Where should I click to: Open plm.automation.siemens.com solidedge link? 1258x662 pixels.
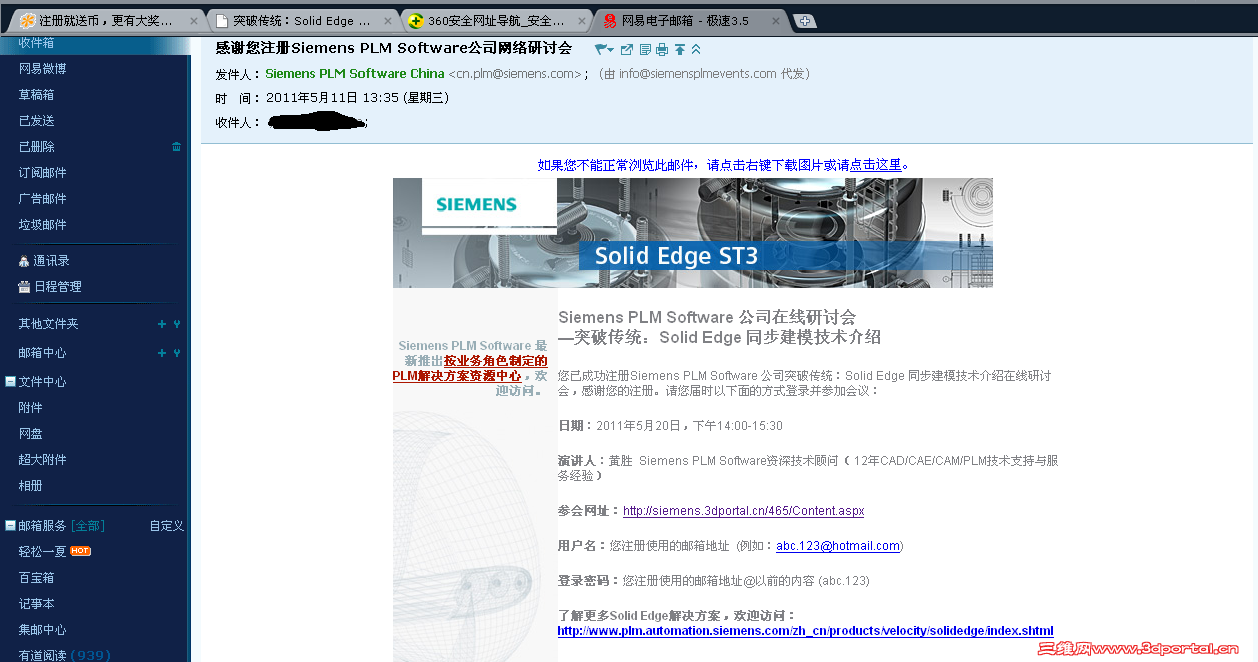coord(805,631)
